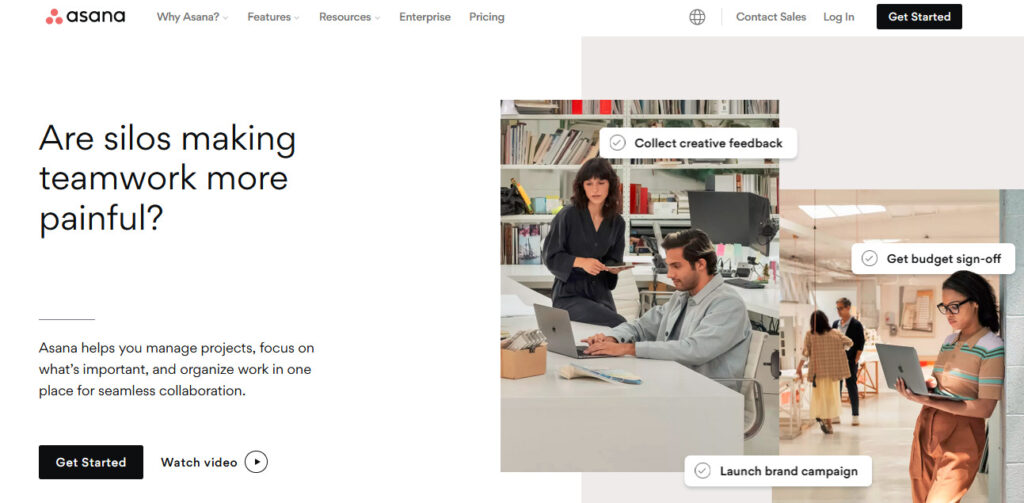
Task: Expand the Why Asana? dropdown chevron
Action: point(226,18)
